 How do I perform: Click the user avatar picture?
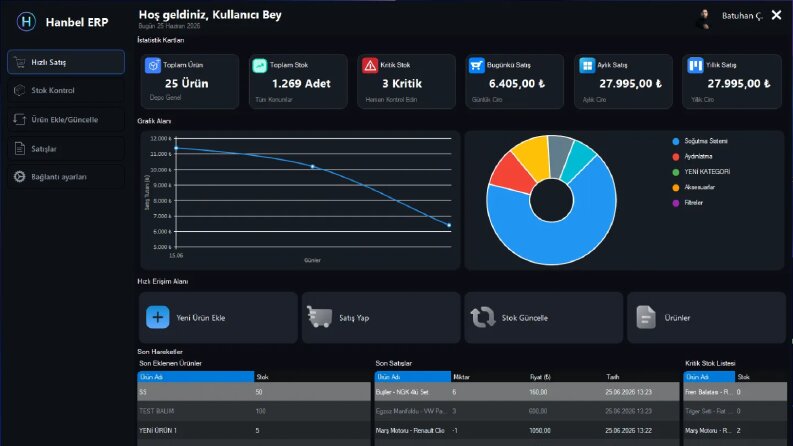(704, 19)
